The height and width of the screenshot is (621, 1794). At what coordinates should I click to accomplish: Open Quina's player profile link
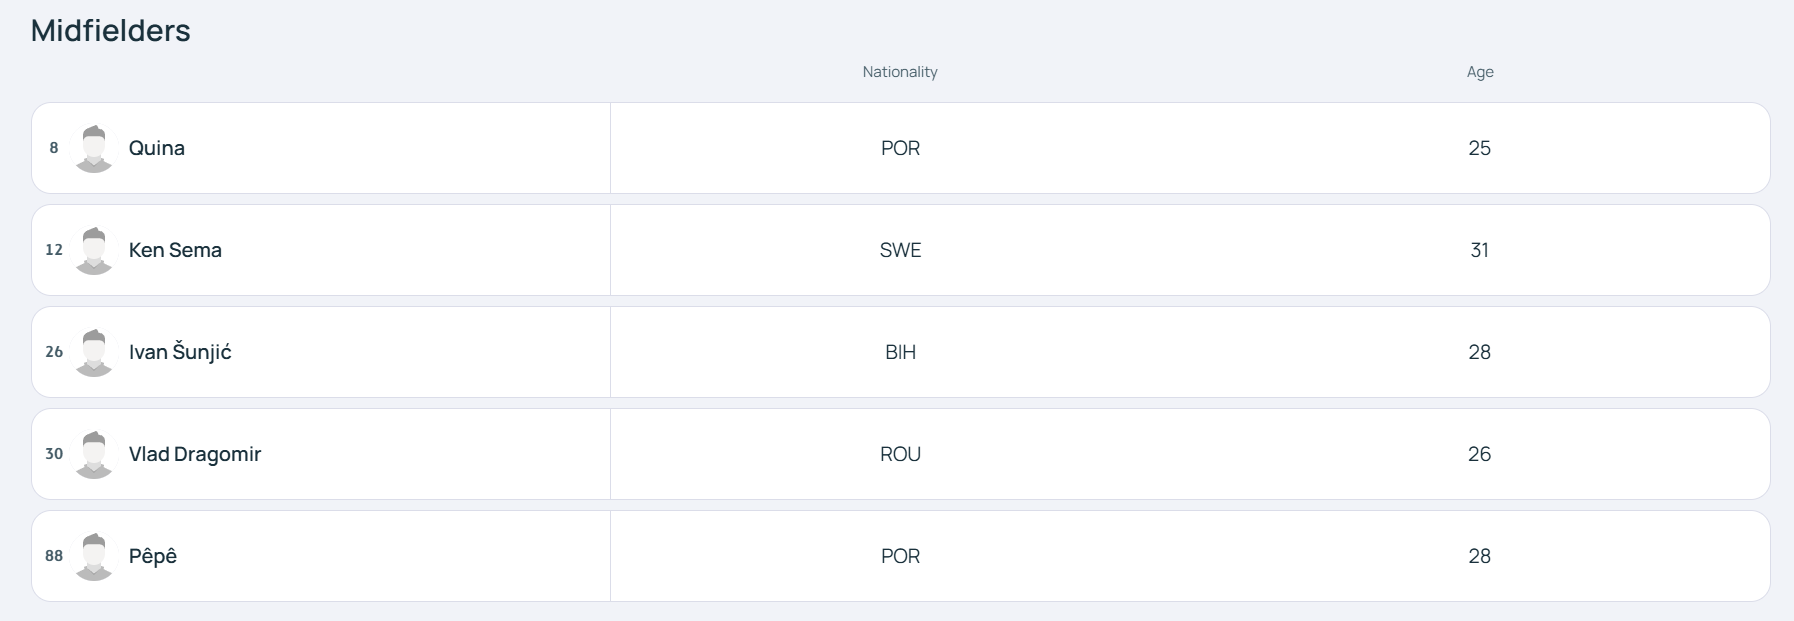[x=157, y=148]
